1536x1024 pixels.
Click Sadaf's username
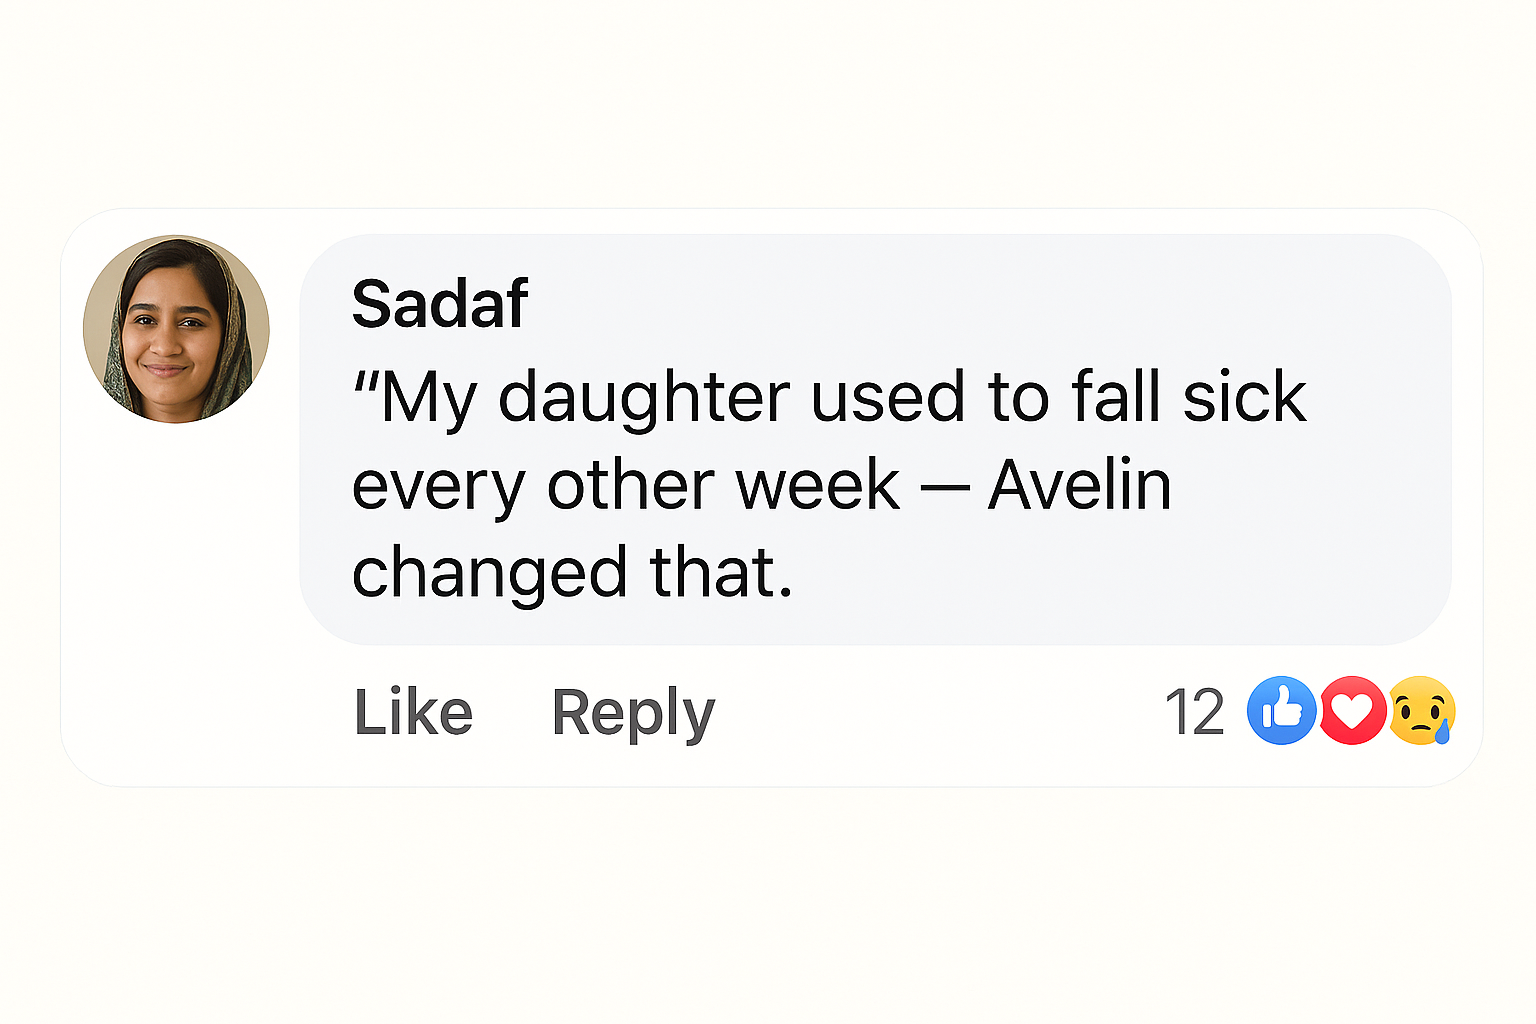coord(440,303)
